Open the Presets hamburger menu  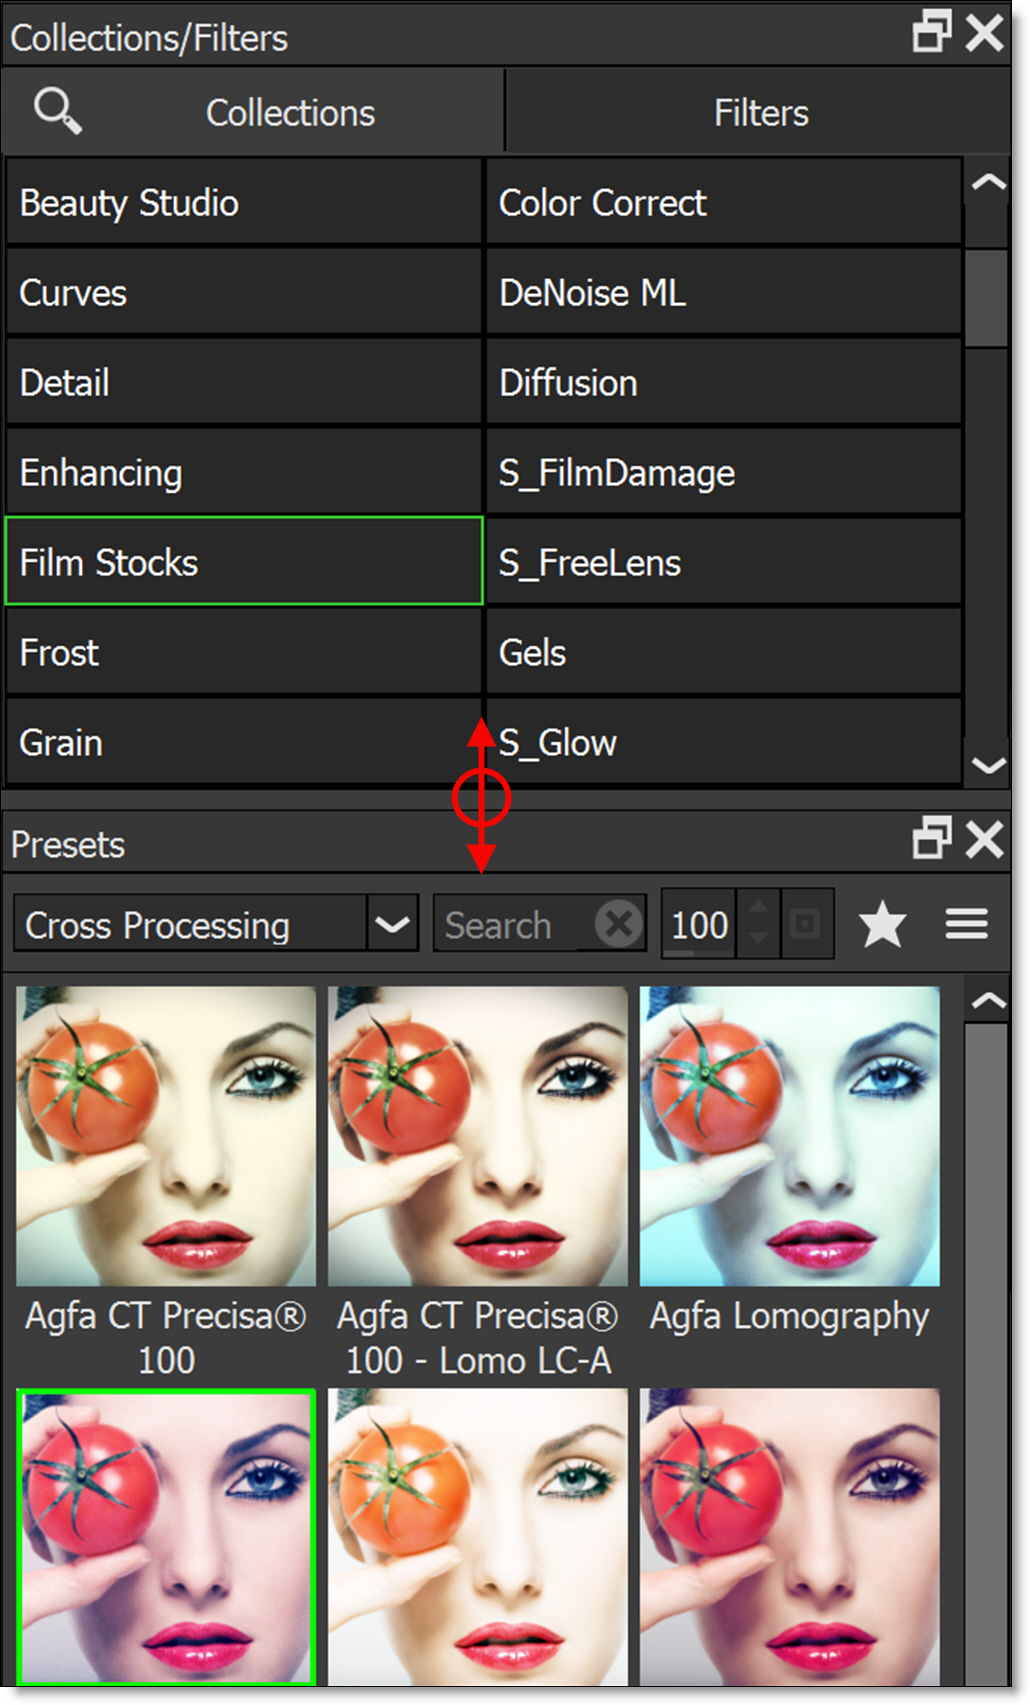[x=966, y=924]
